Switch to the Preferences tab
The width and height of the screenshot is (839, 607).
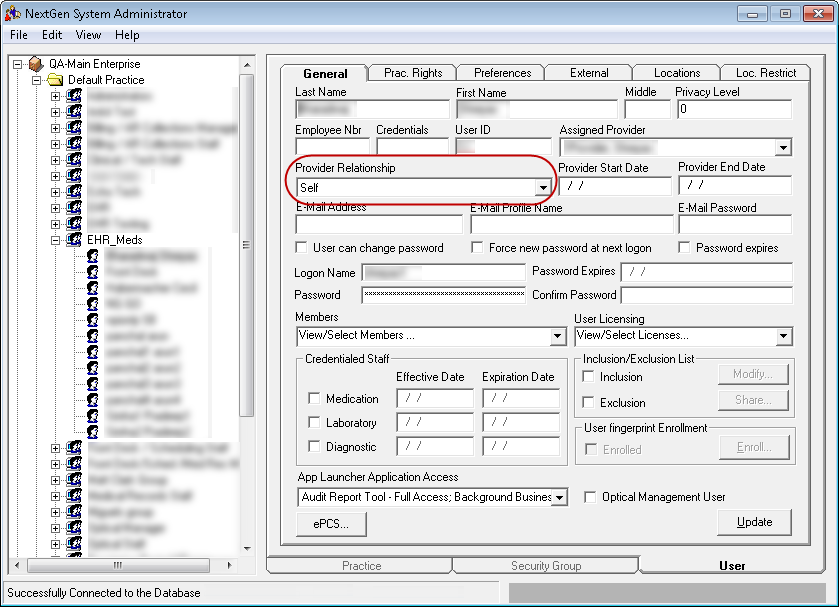tap(502, 73)
